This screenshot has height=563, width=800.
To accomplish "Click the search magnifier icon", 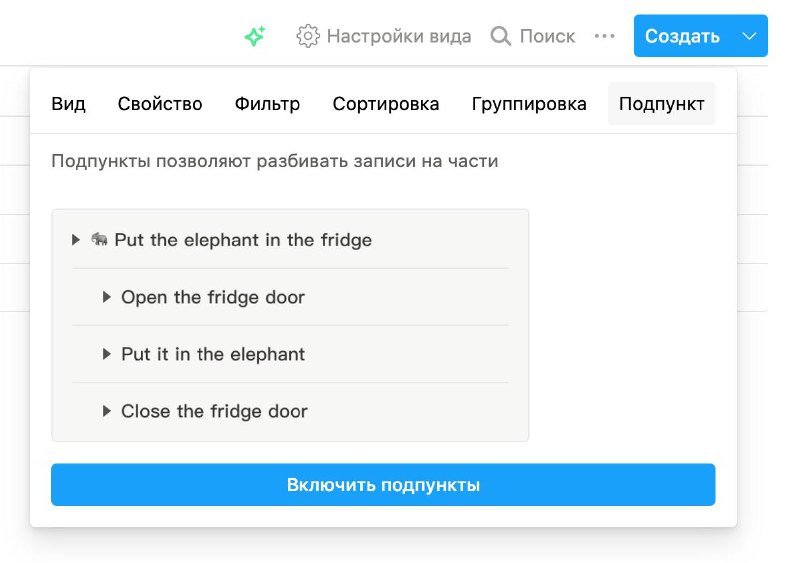I will (501, 36).
